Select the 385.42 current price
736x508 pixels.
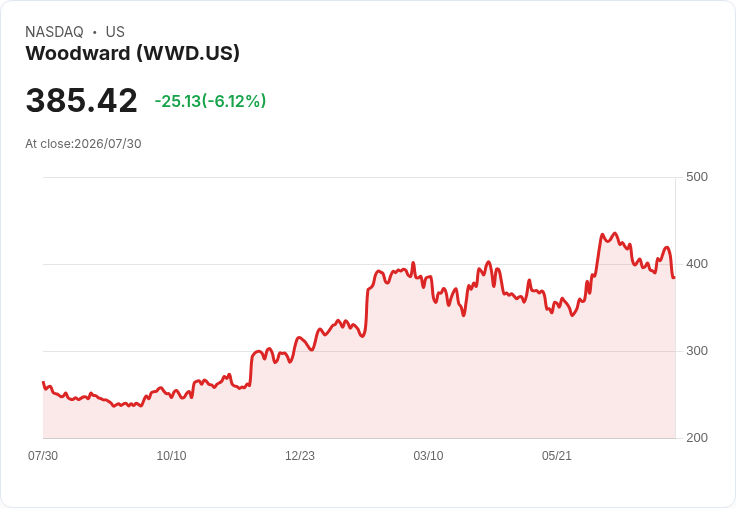tap(82, 100)
